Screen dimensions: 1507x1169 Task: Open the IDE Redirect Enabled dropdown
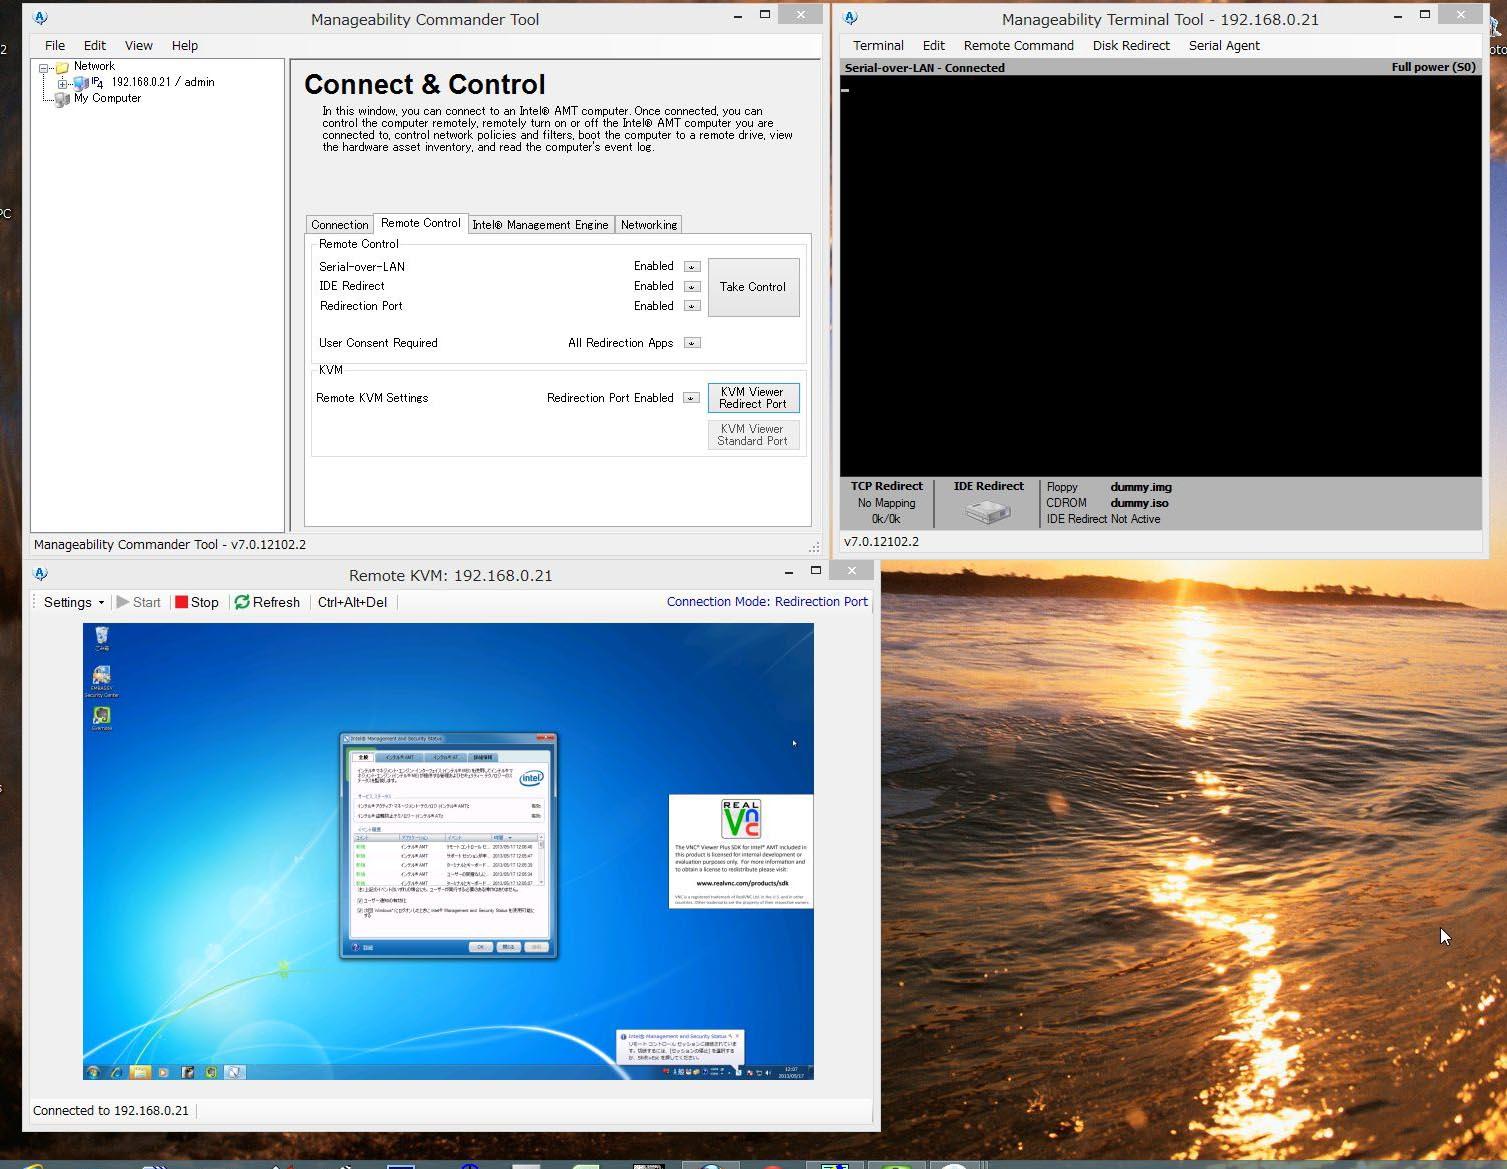point(692,287)
